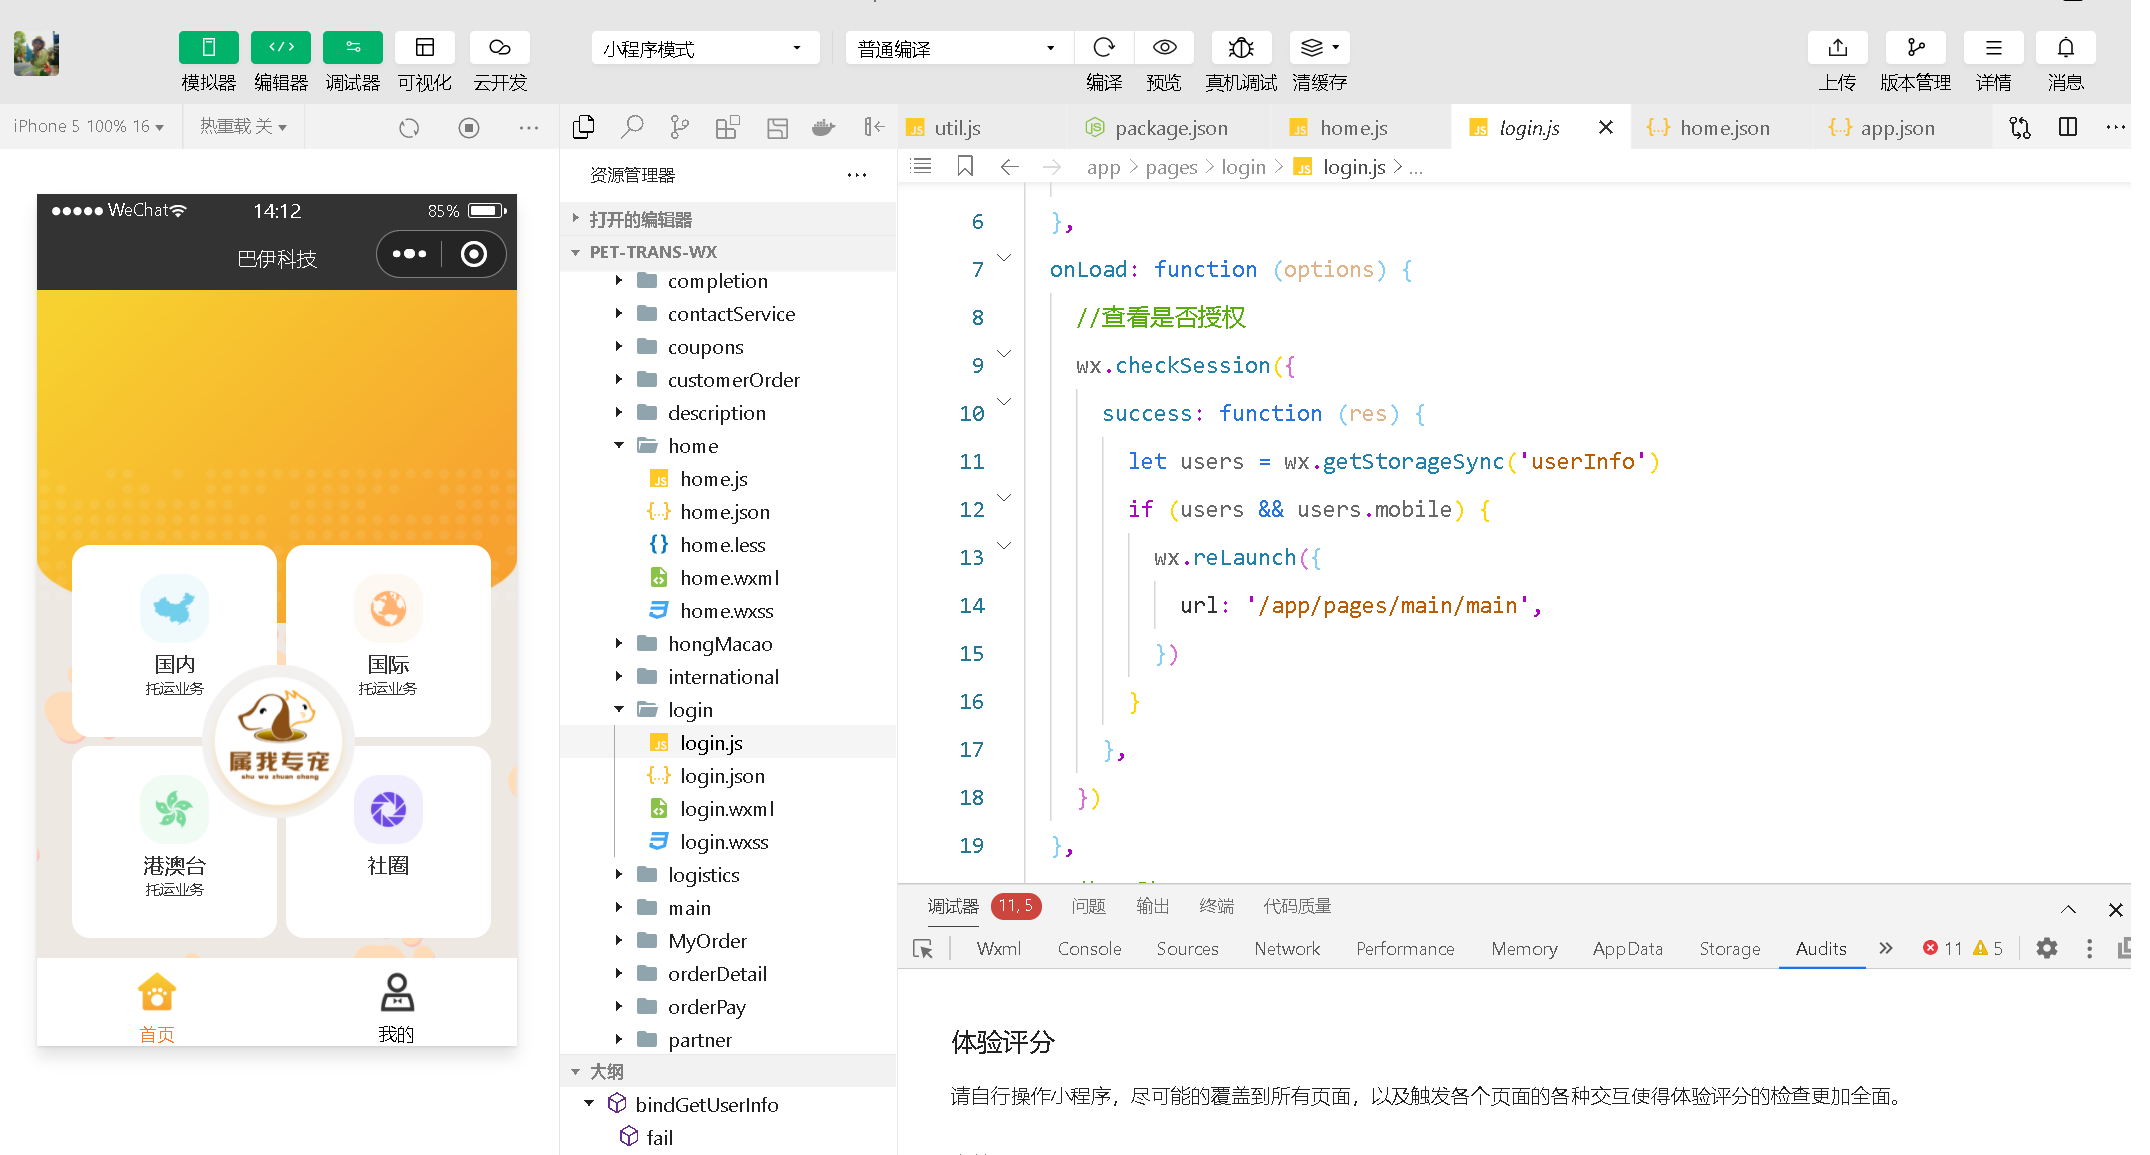The height and width of the screenshot is (1155, 2150).
Task: Switch to the Console devtools tab
Action: click(1089, 949)
